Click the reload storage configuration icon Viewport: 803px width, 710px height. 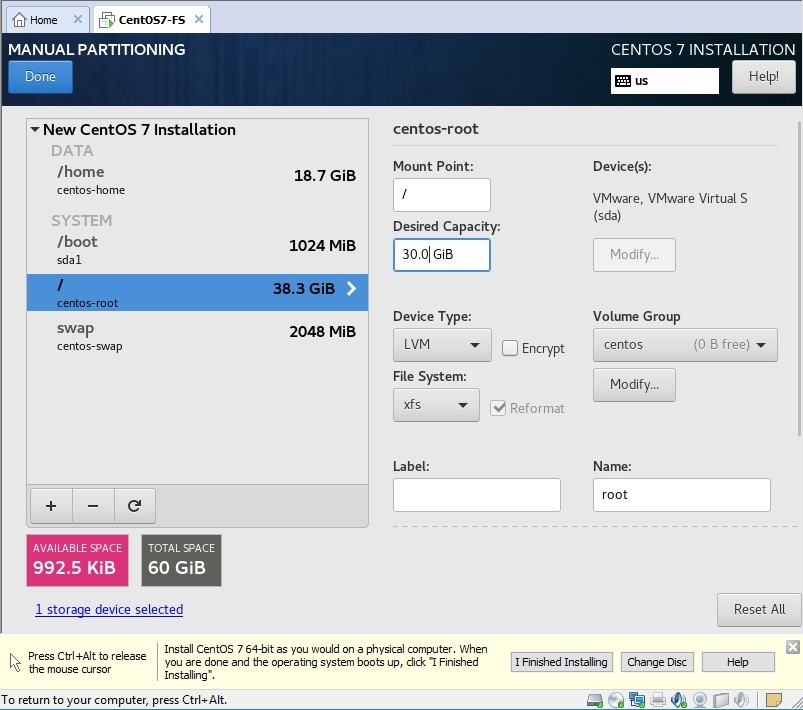click(x=134, y=506)
